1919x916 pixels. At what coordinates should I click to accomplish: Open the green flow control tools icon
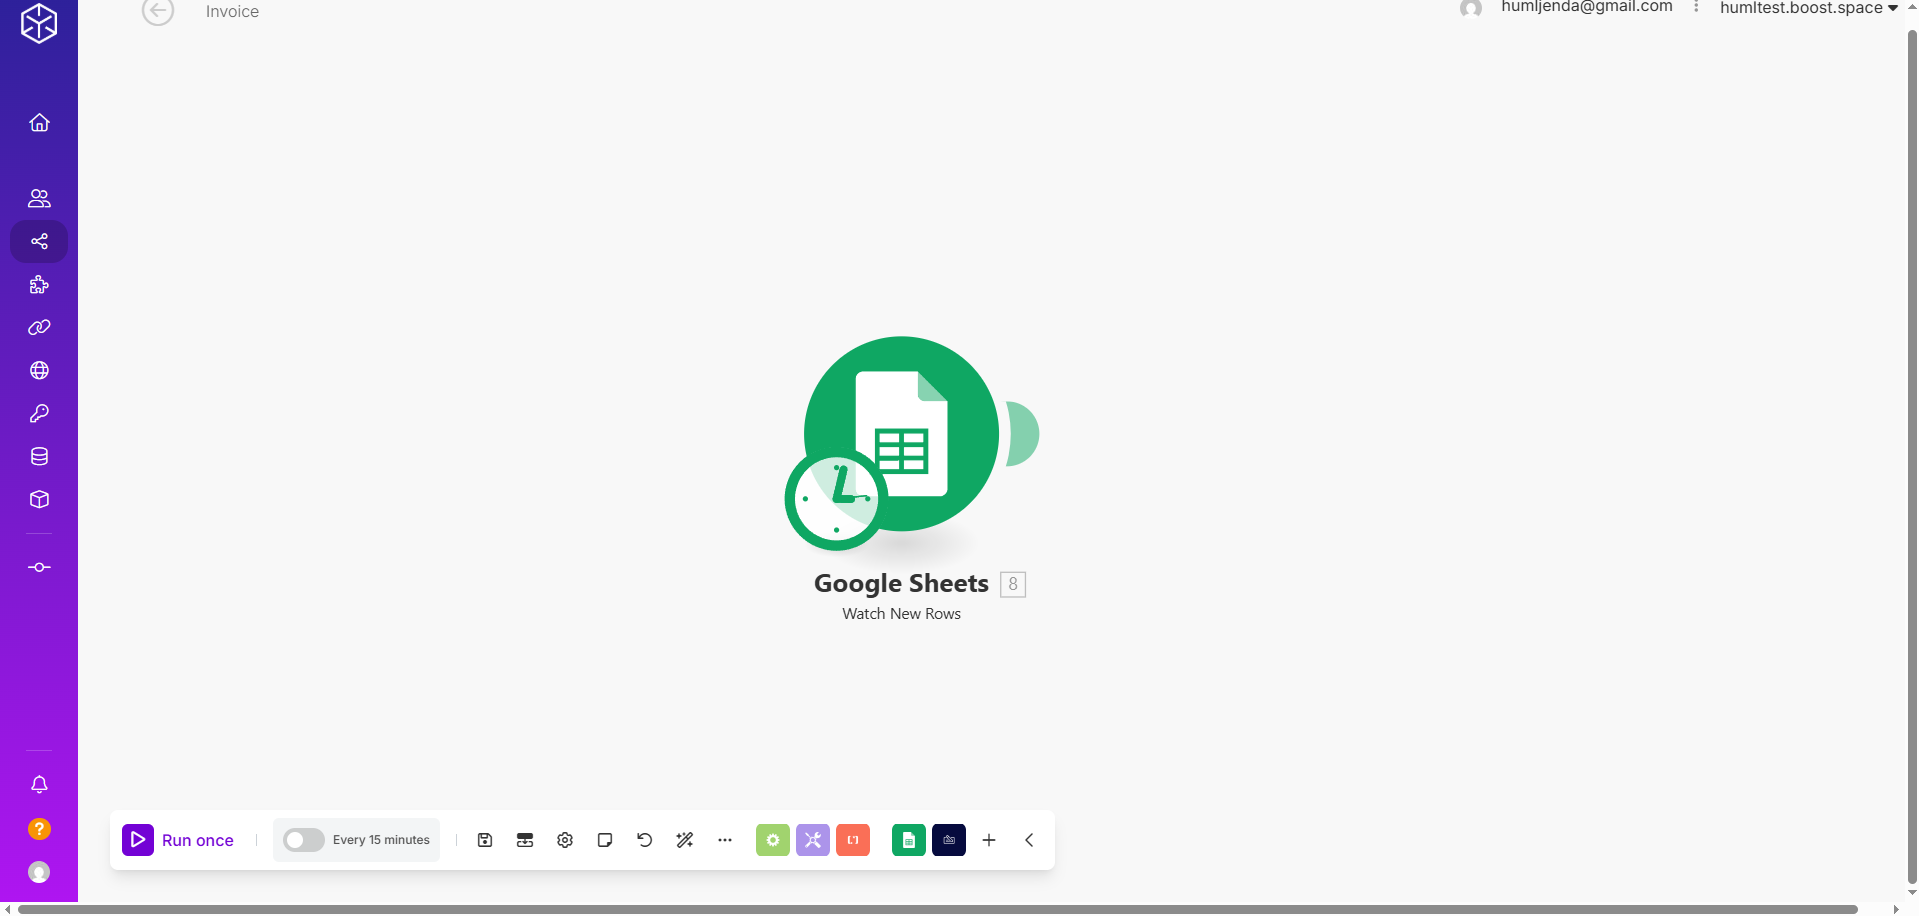pos(773,840)
